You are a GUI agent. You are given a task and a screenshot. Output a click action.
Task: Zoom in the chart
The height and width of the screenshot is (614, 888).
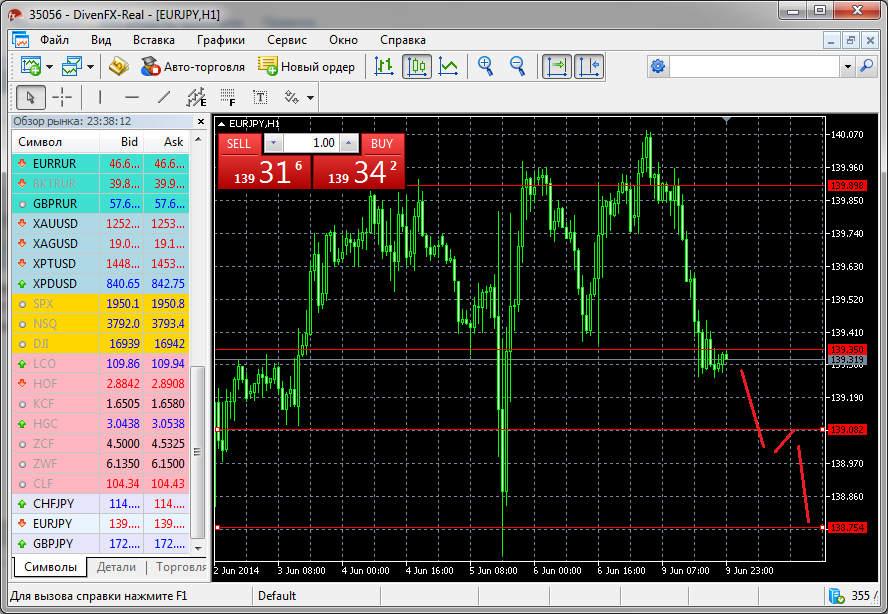pyautogui.click(x=485, y=66)
